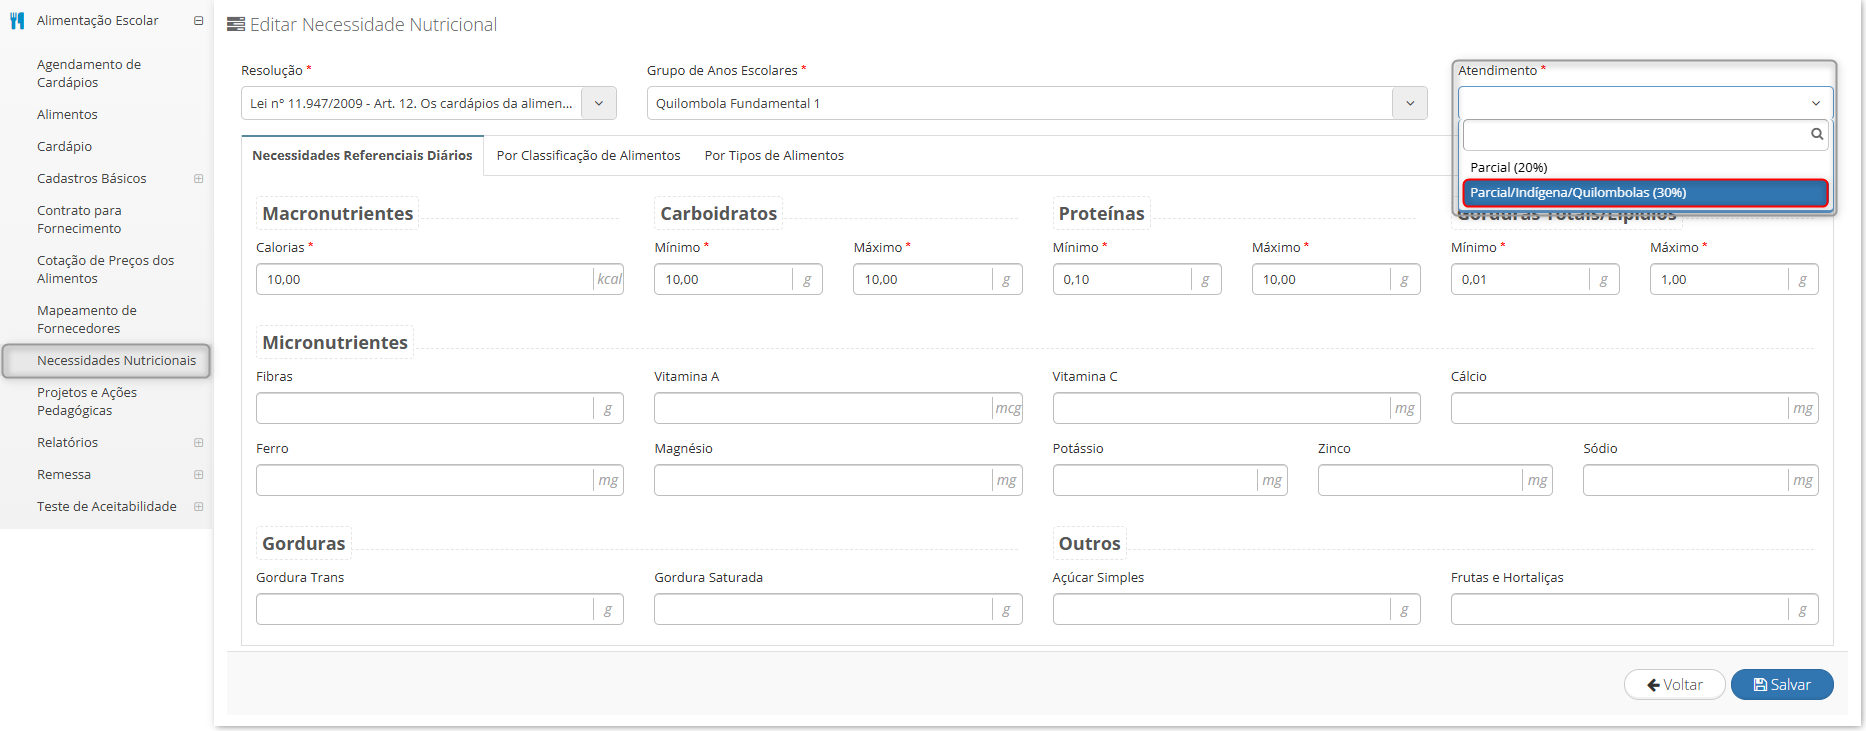1866x731 pixels.
Task: Click the Macronutrientes section heading
Action: (x=337, y=213)
